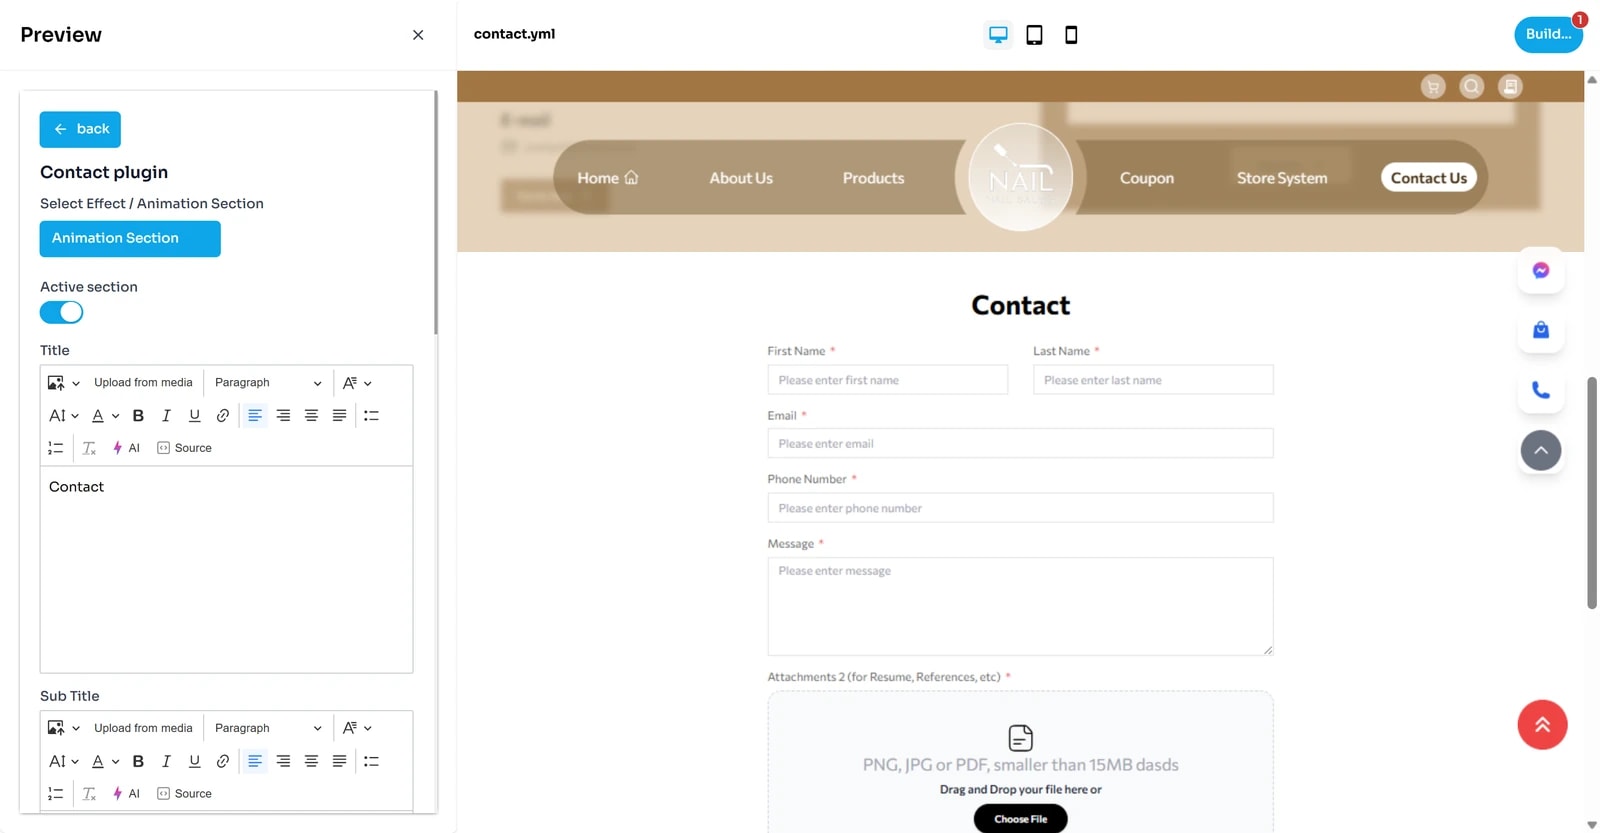
Task: Close the Preview panel
Action: pos(418,35)
